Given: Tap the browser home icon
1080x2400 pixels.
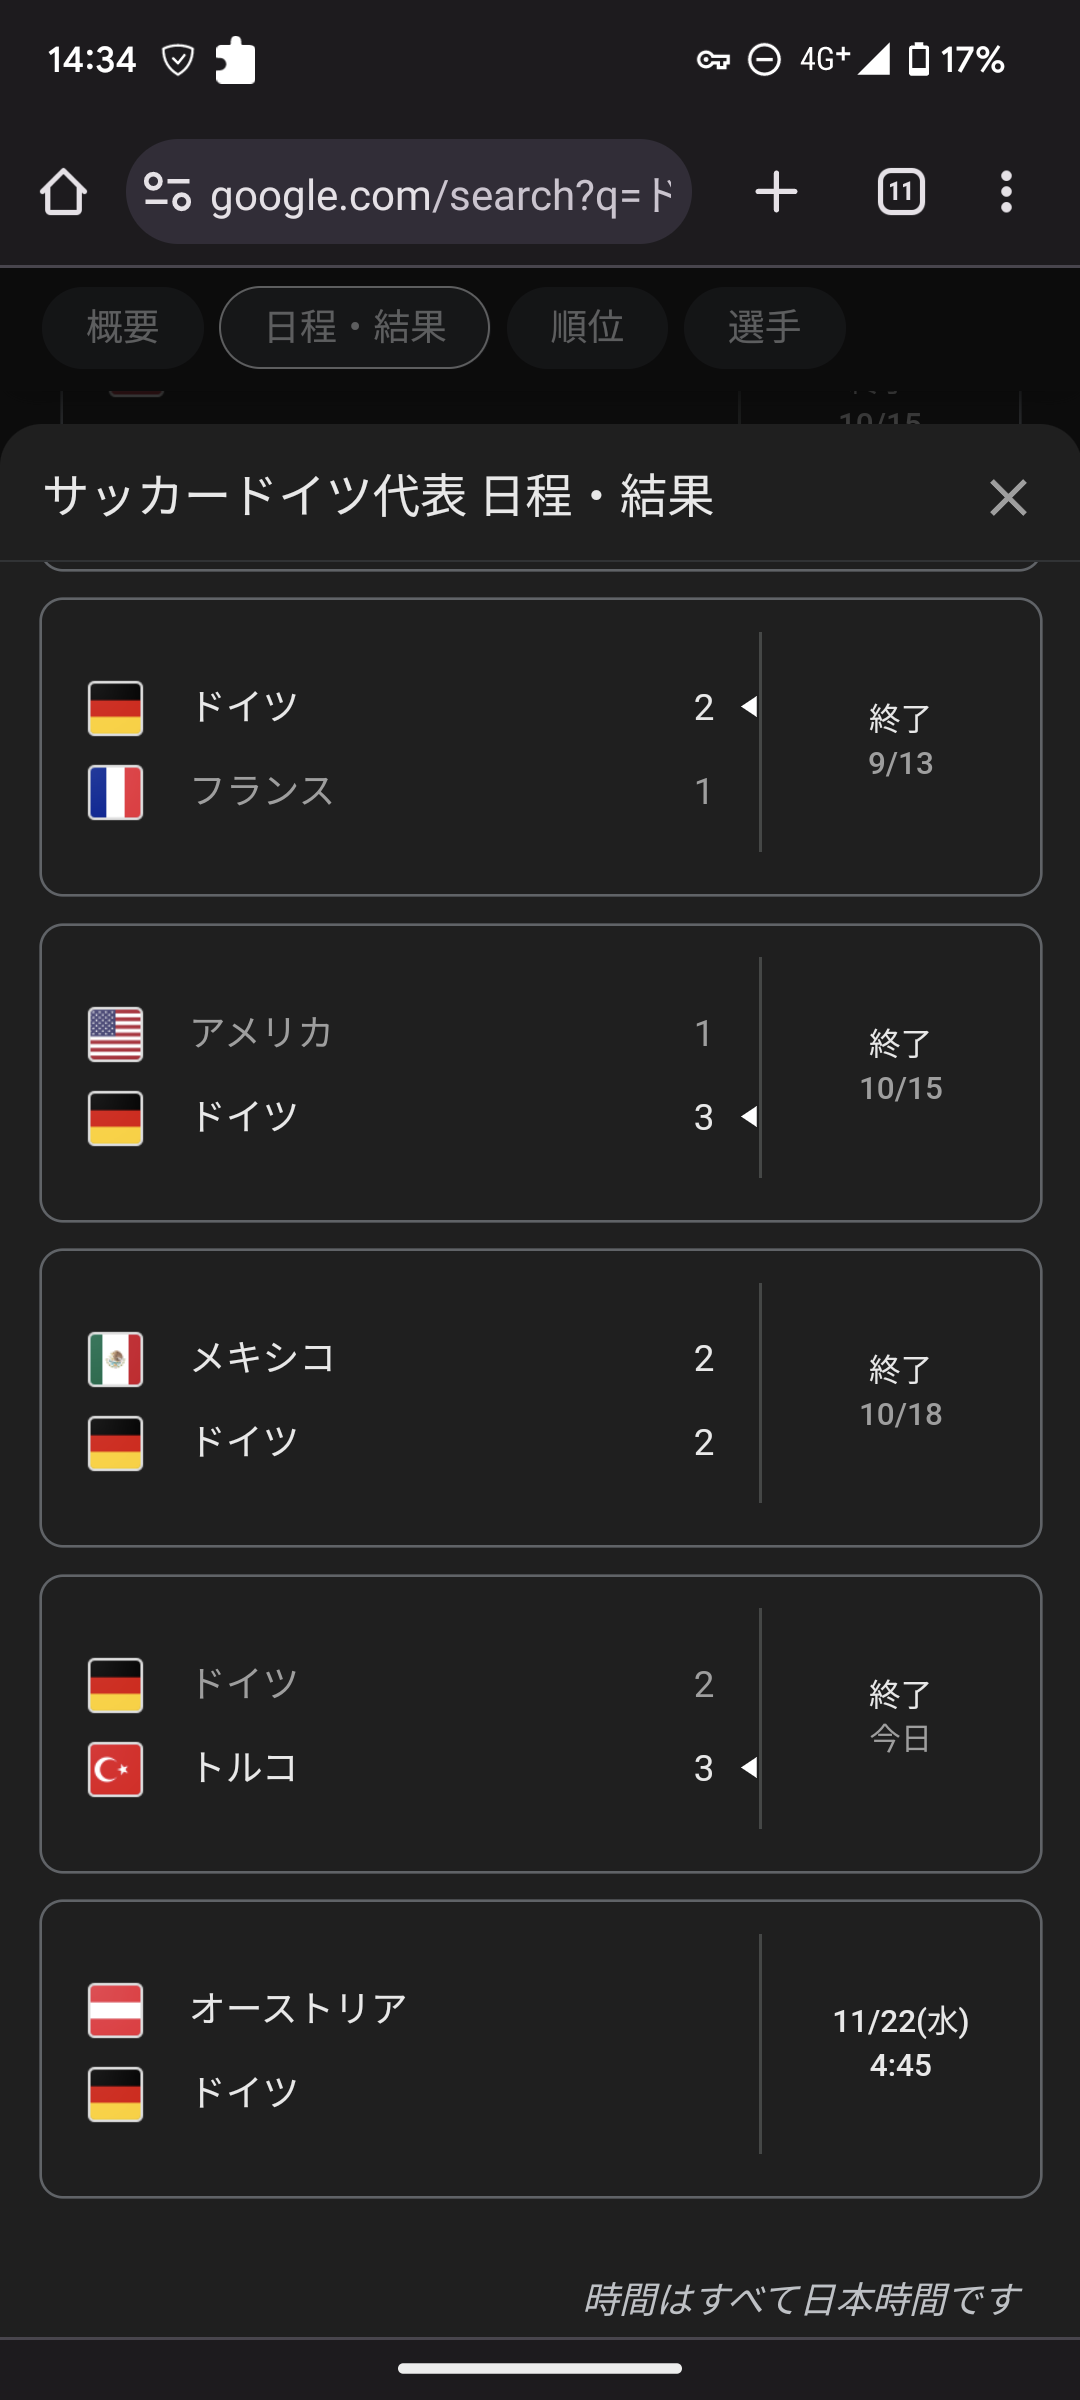Looking at the screenshot, I should pos(63,192).
